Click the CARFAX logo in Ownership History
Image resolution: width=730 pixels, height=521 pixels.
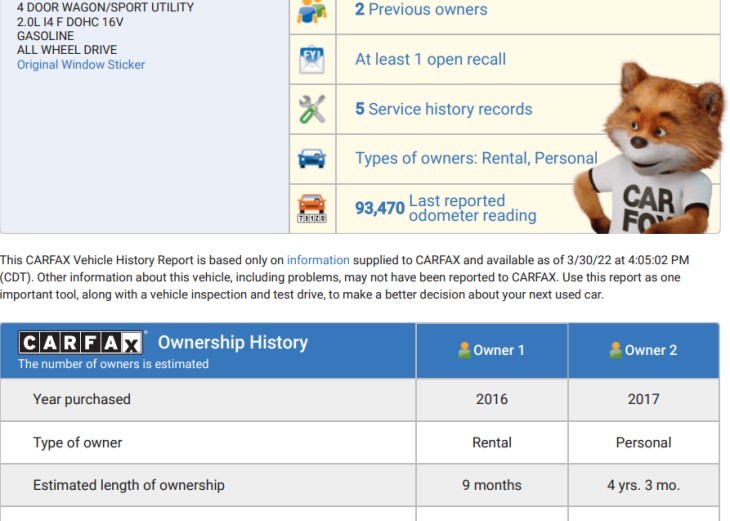pyautogui.click(x=81, y=343)
